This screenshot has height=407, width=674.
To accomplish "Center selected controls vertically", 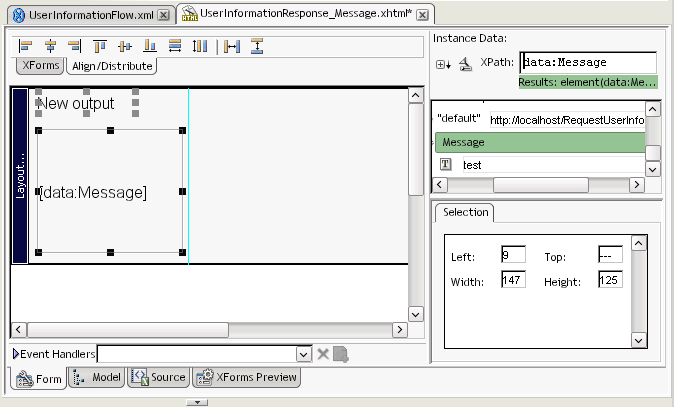I will pos(125,46).
